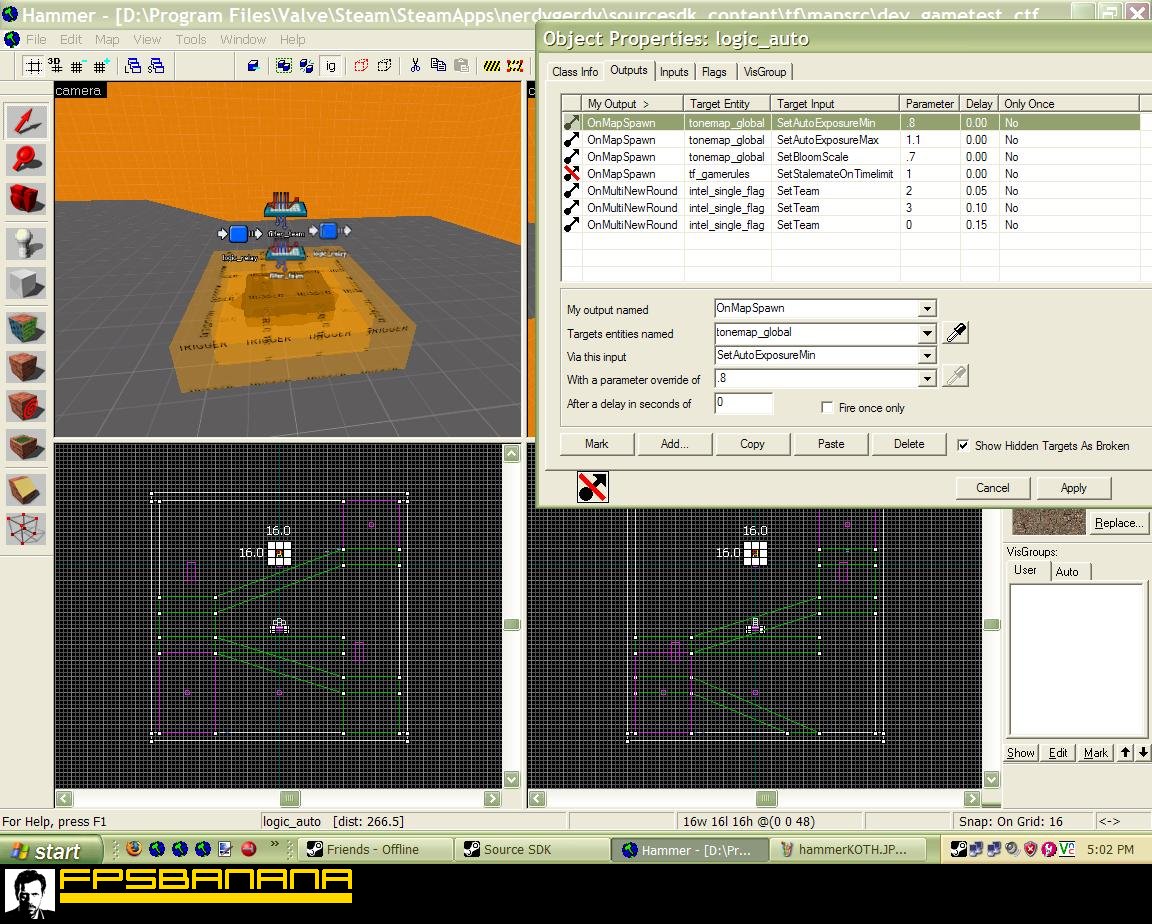Uncheck Show Hidden Targets As Broken
Viewport: 1152px width, 924px height.
tap(962, 445)
